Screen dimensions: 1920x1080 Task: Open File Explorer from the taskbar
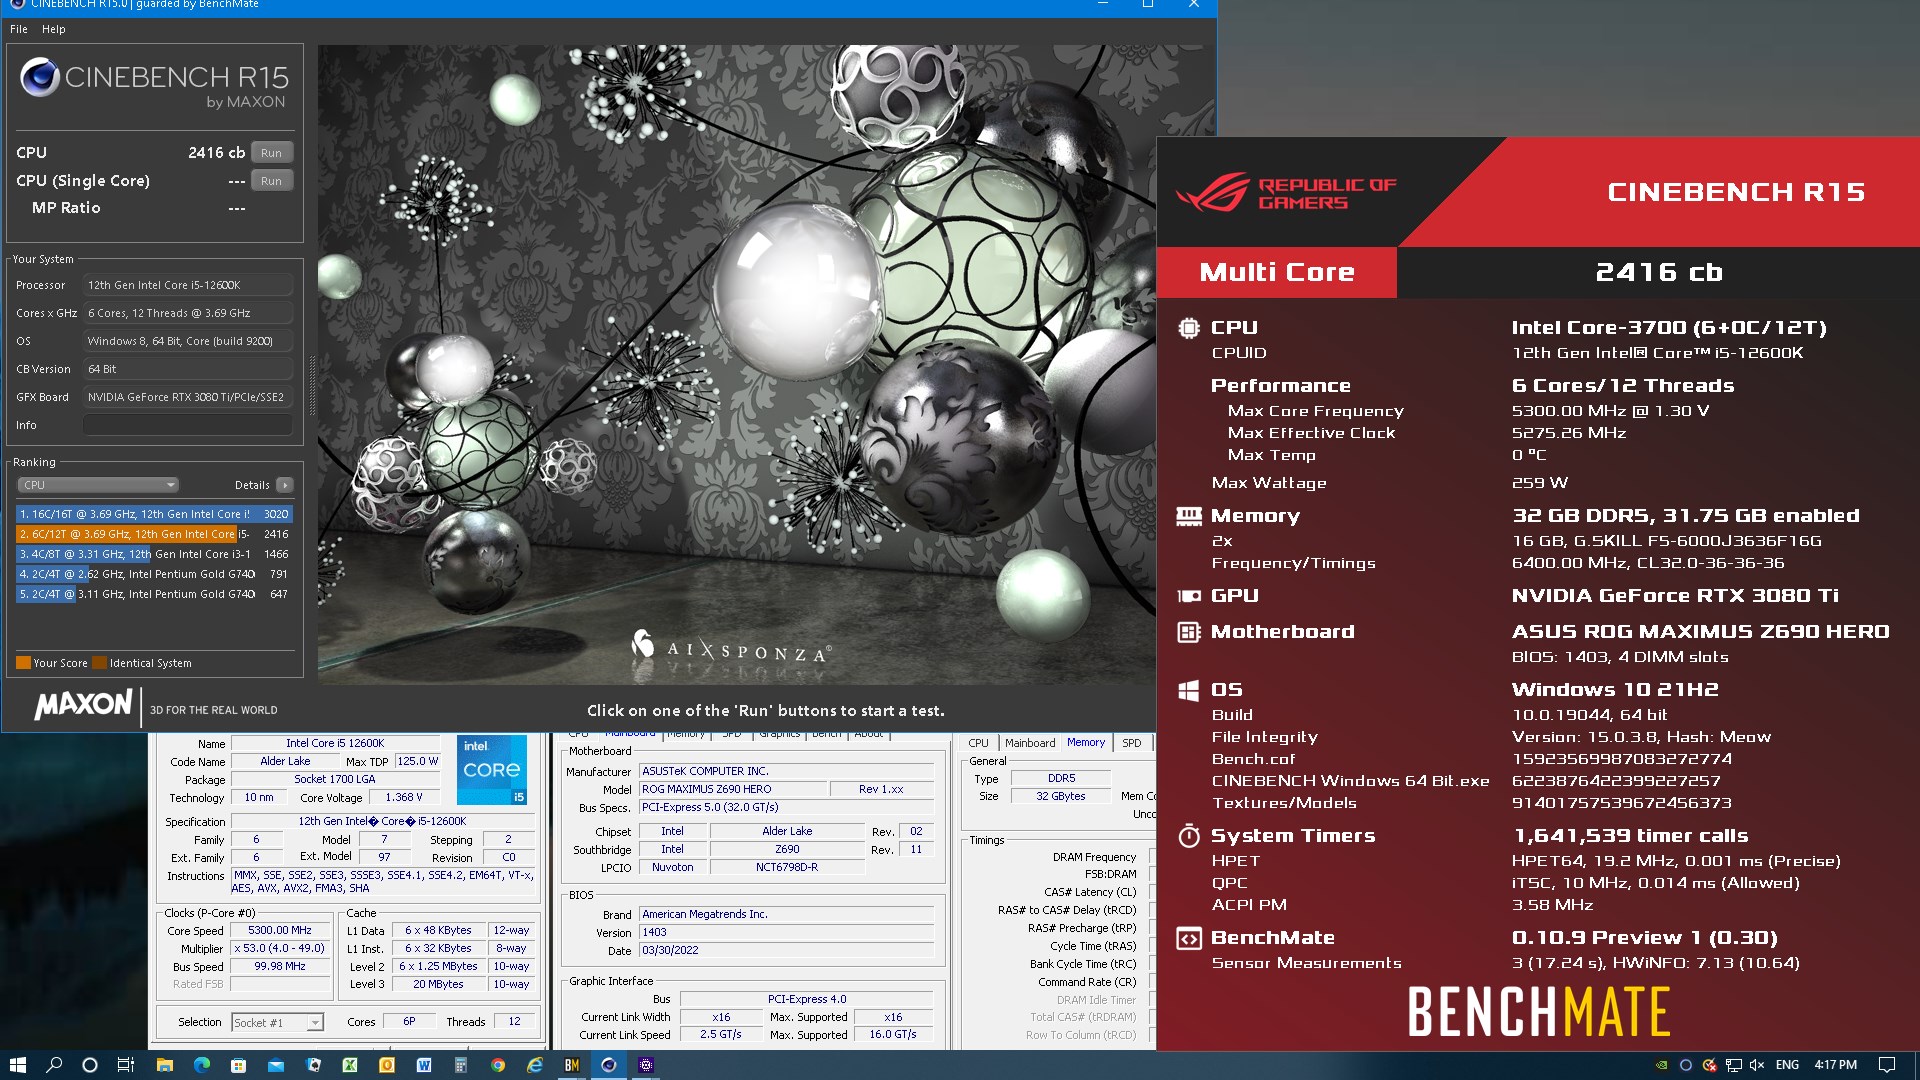pos(165,1065)
